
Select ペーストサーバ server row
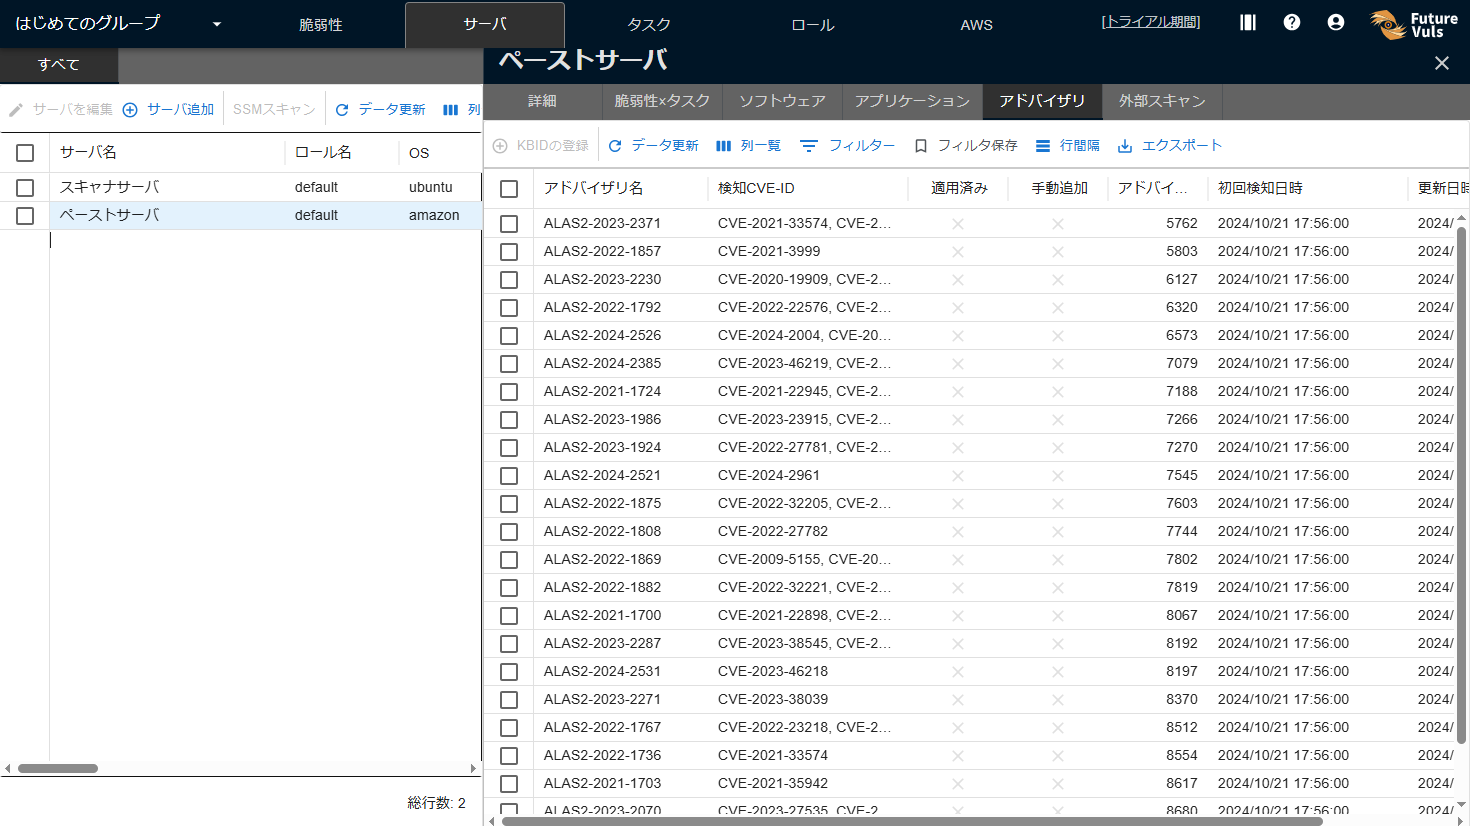point(241,215)
